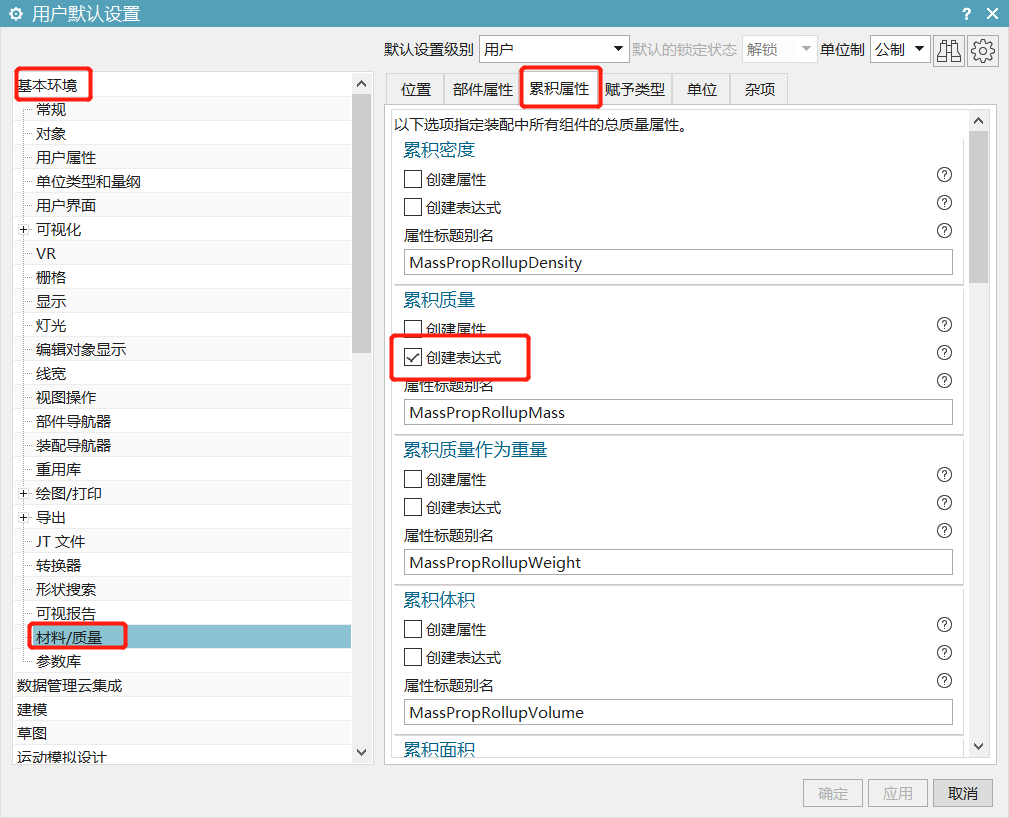Select 基本环境 in the category tree
The image size is (1009, 818).
point(47,86)
